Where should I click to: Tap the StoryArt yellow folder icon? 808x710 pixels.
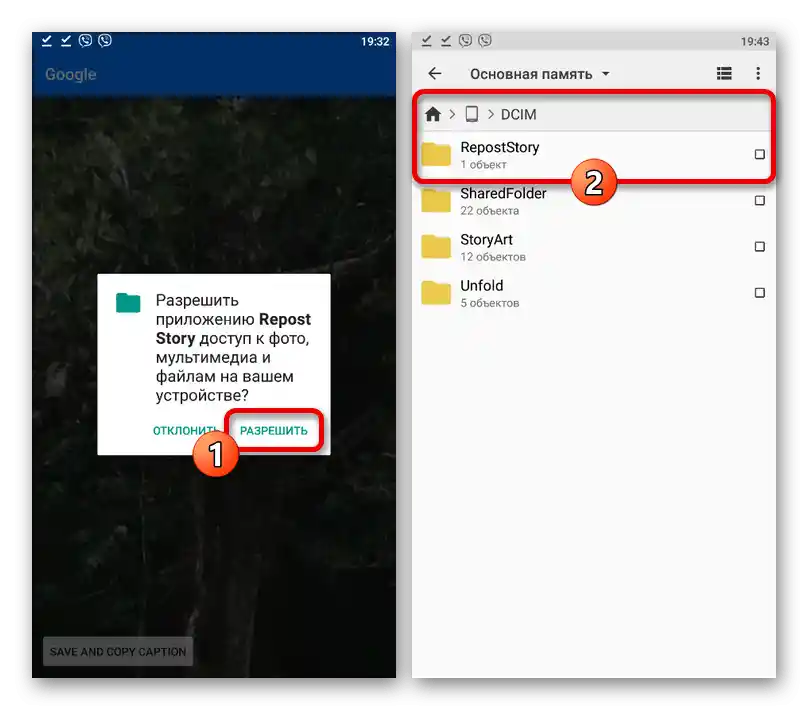point(436,246)
